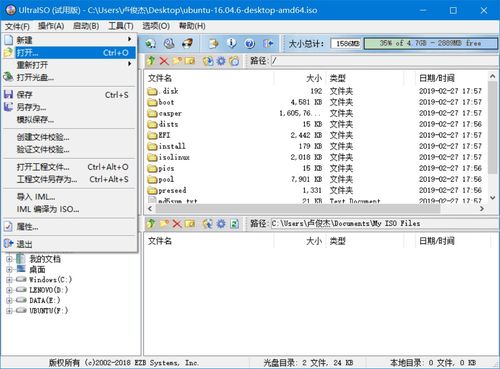Screen dimensions: 500x369
Task: Open the 新建 submenu
Action: [70, 40]
